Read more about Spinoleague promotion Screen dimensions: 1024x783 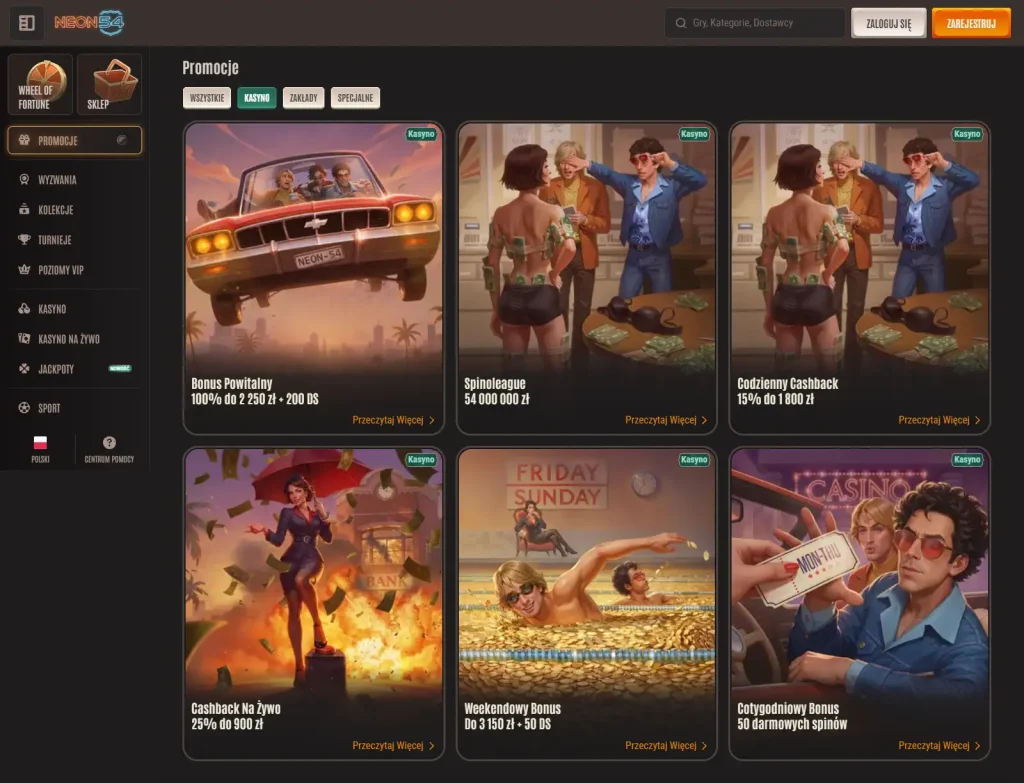pos(666,420)
